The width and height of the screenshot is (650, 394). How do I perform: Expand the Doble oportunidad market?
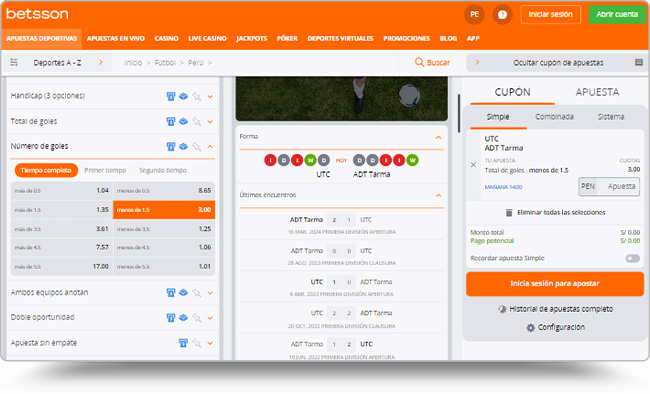(210, 318)
